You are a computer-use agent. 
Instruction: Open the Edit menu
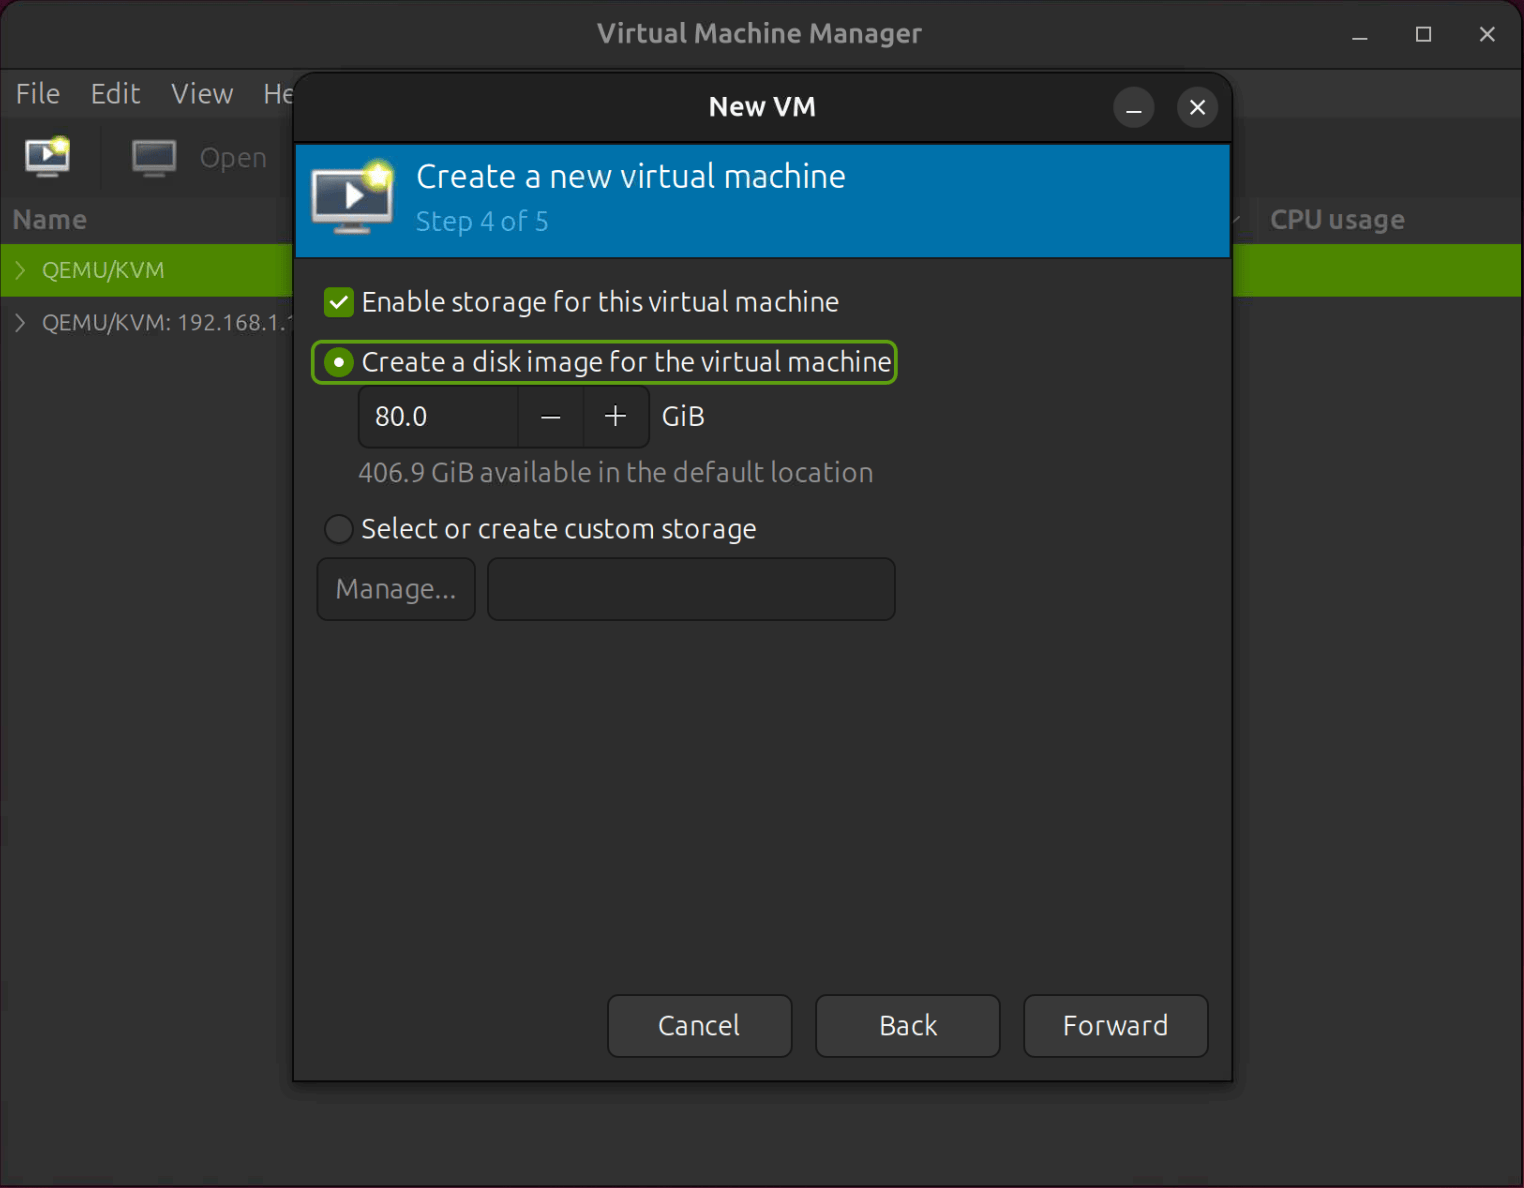pyautogui.click(x=115, y=93)
